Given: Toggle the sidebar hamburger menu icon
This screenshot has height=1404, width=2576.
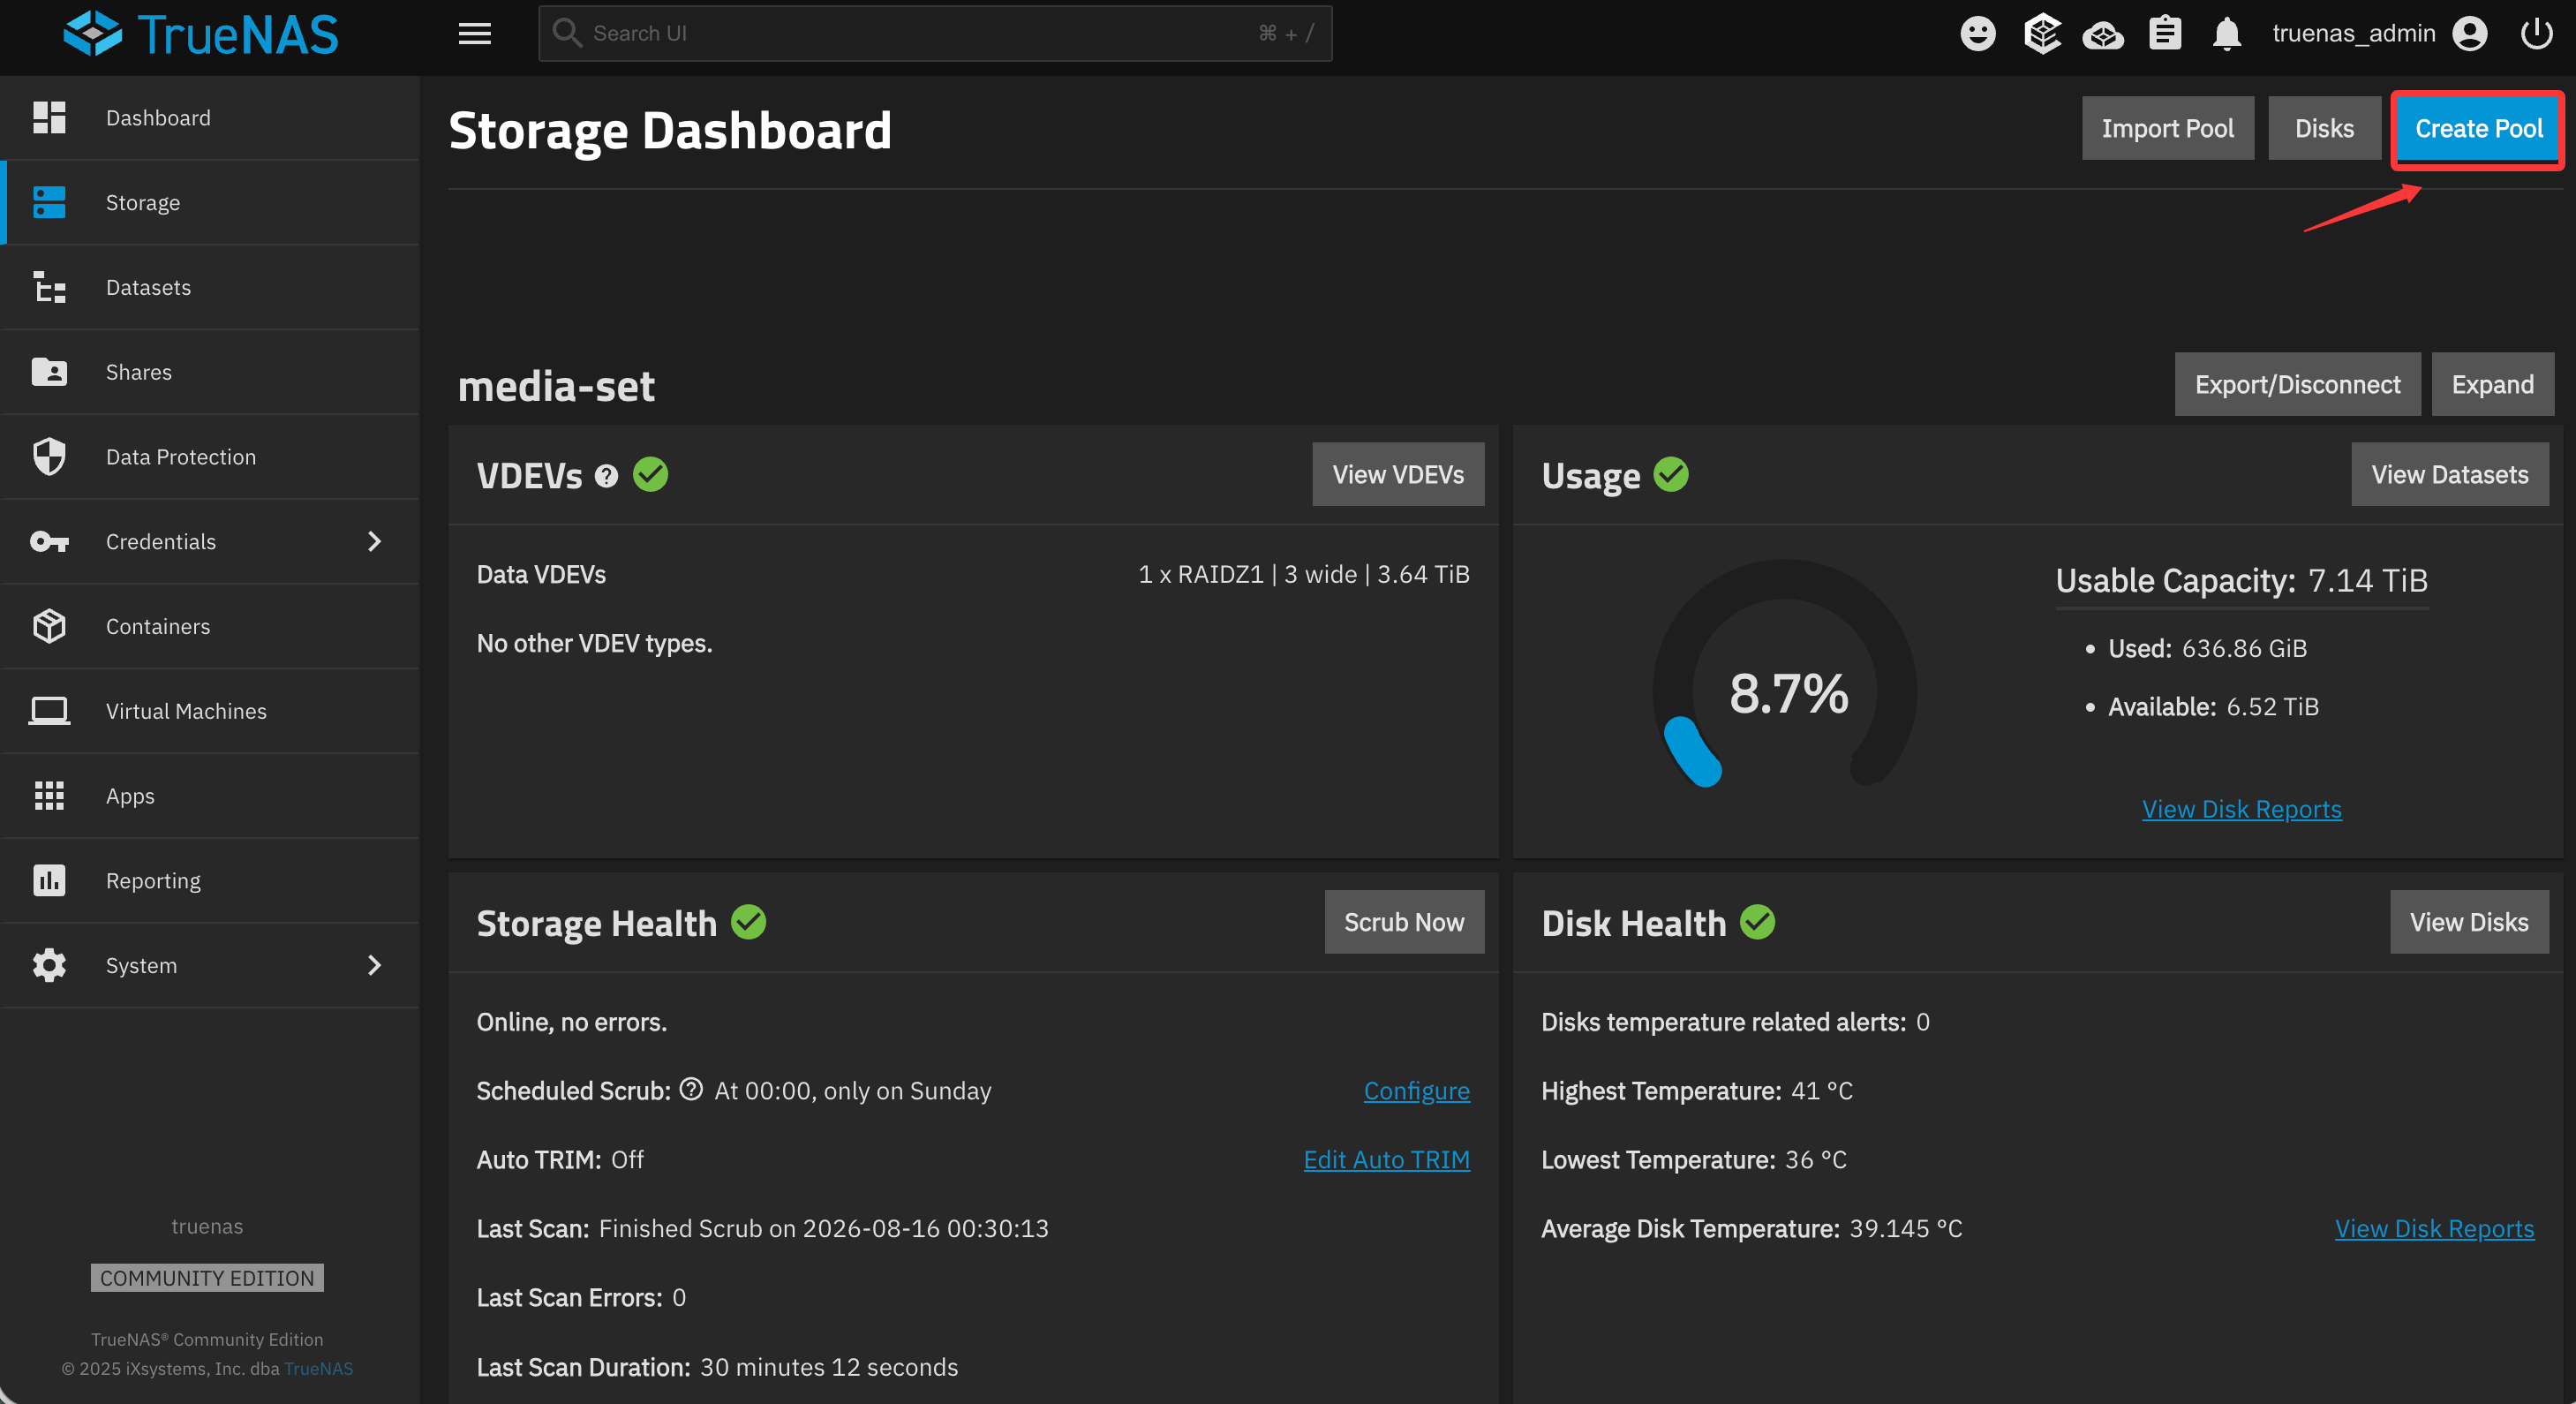Looking at the screenshot, I should pos(475,33).
